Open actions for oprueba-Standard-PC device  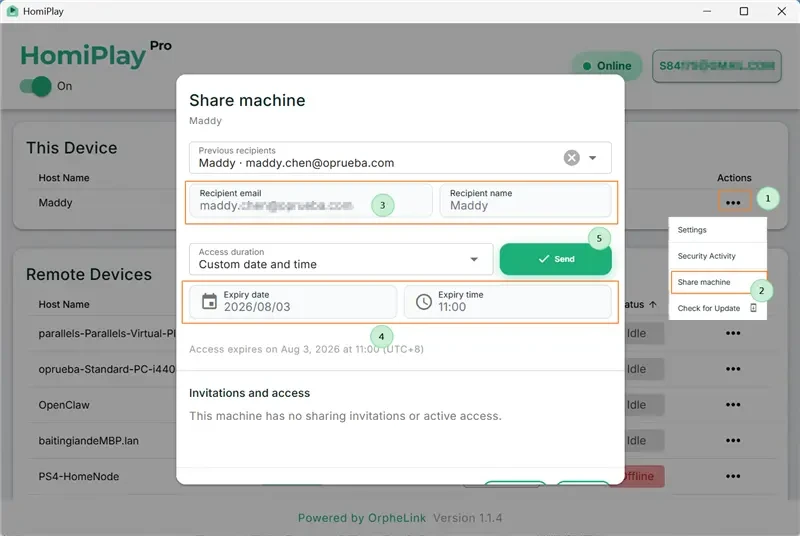click(x=733, y=369)
